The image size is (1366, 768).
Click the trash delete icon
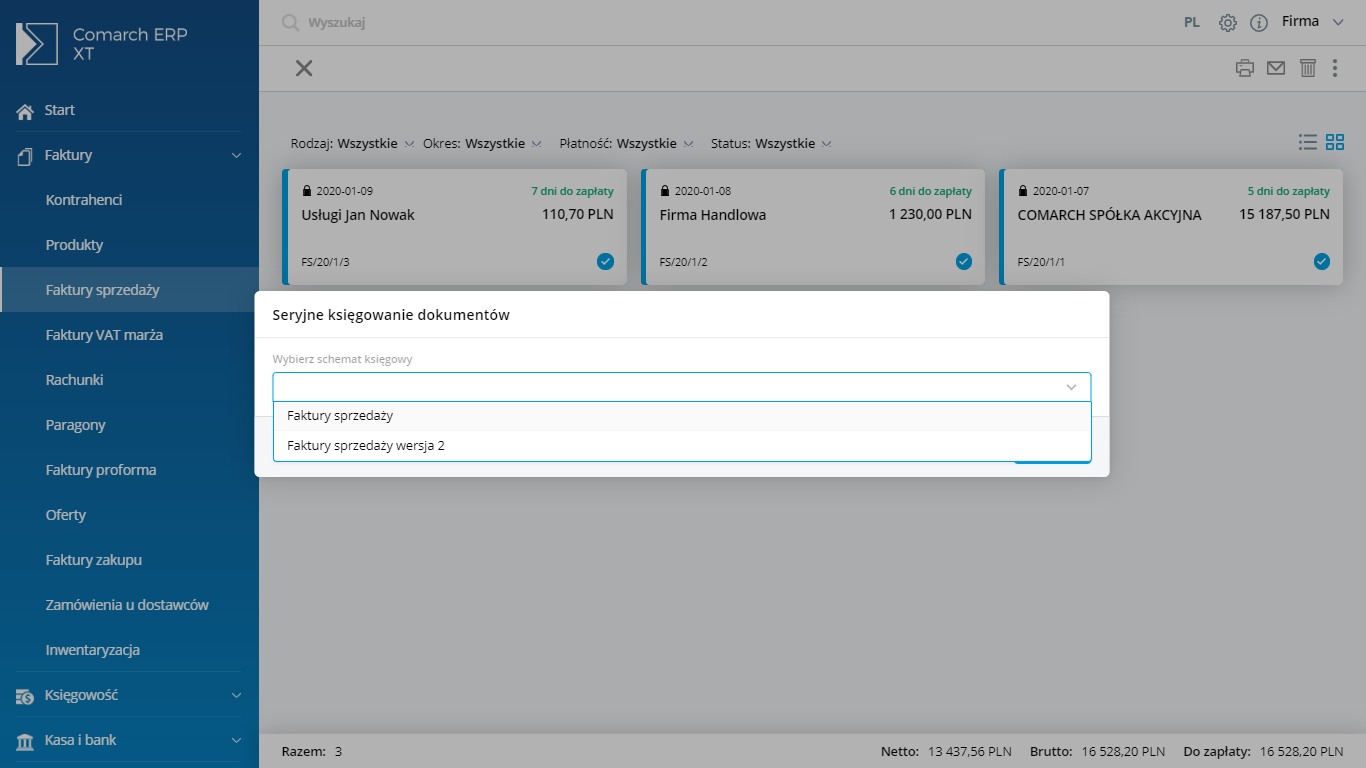pos(1307,68)
